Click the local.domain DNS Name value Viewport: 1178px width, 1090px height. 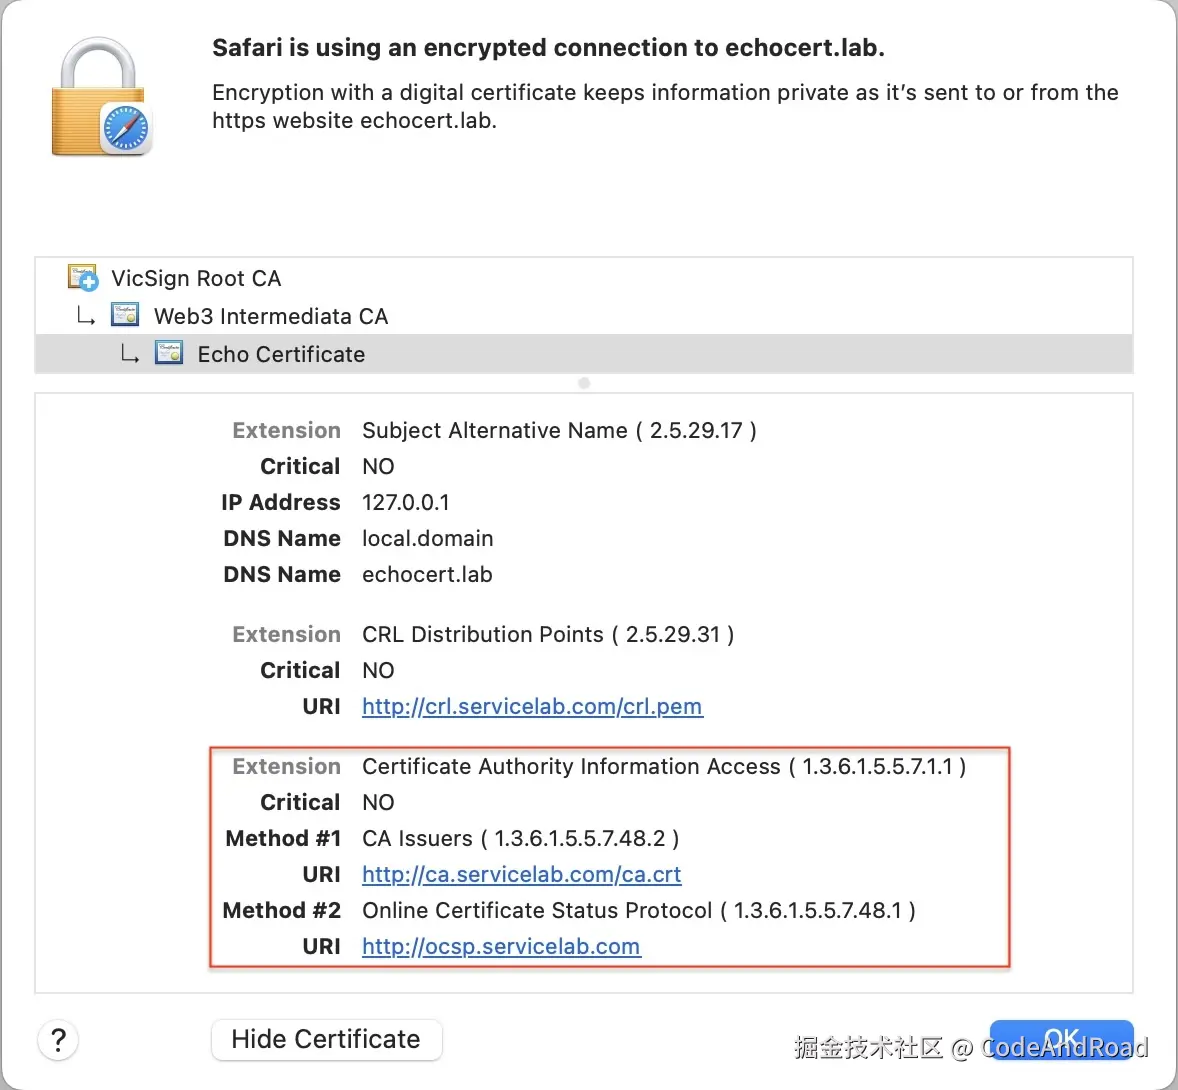(x=427, y=538)
